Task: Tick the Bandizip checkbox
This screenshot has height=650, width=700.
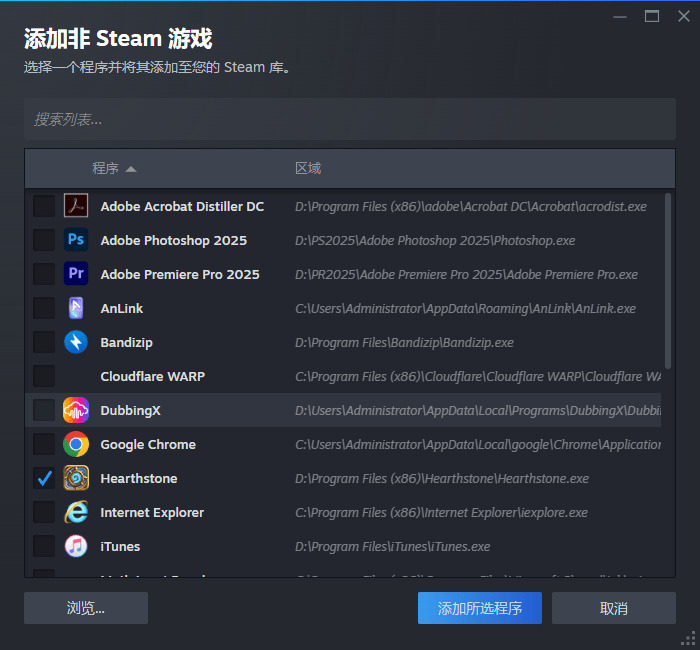Action: click(x=44, y=342)
